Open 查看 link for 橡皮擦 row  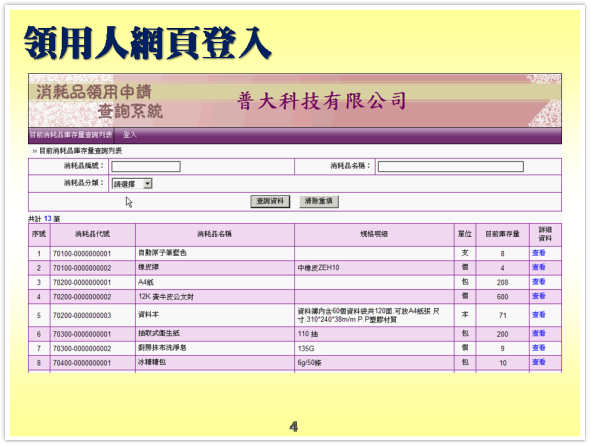tap(538, 267)
